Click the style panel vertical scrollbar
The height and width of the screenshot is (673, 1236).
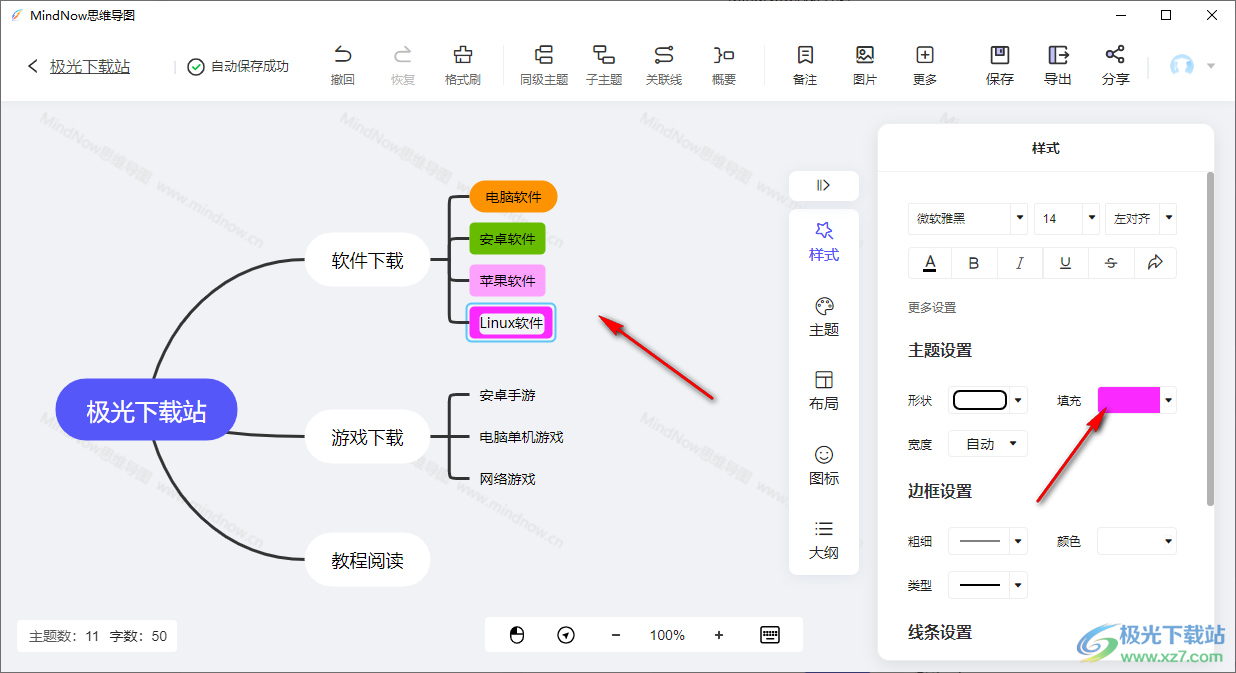1209,338
